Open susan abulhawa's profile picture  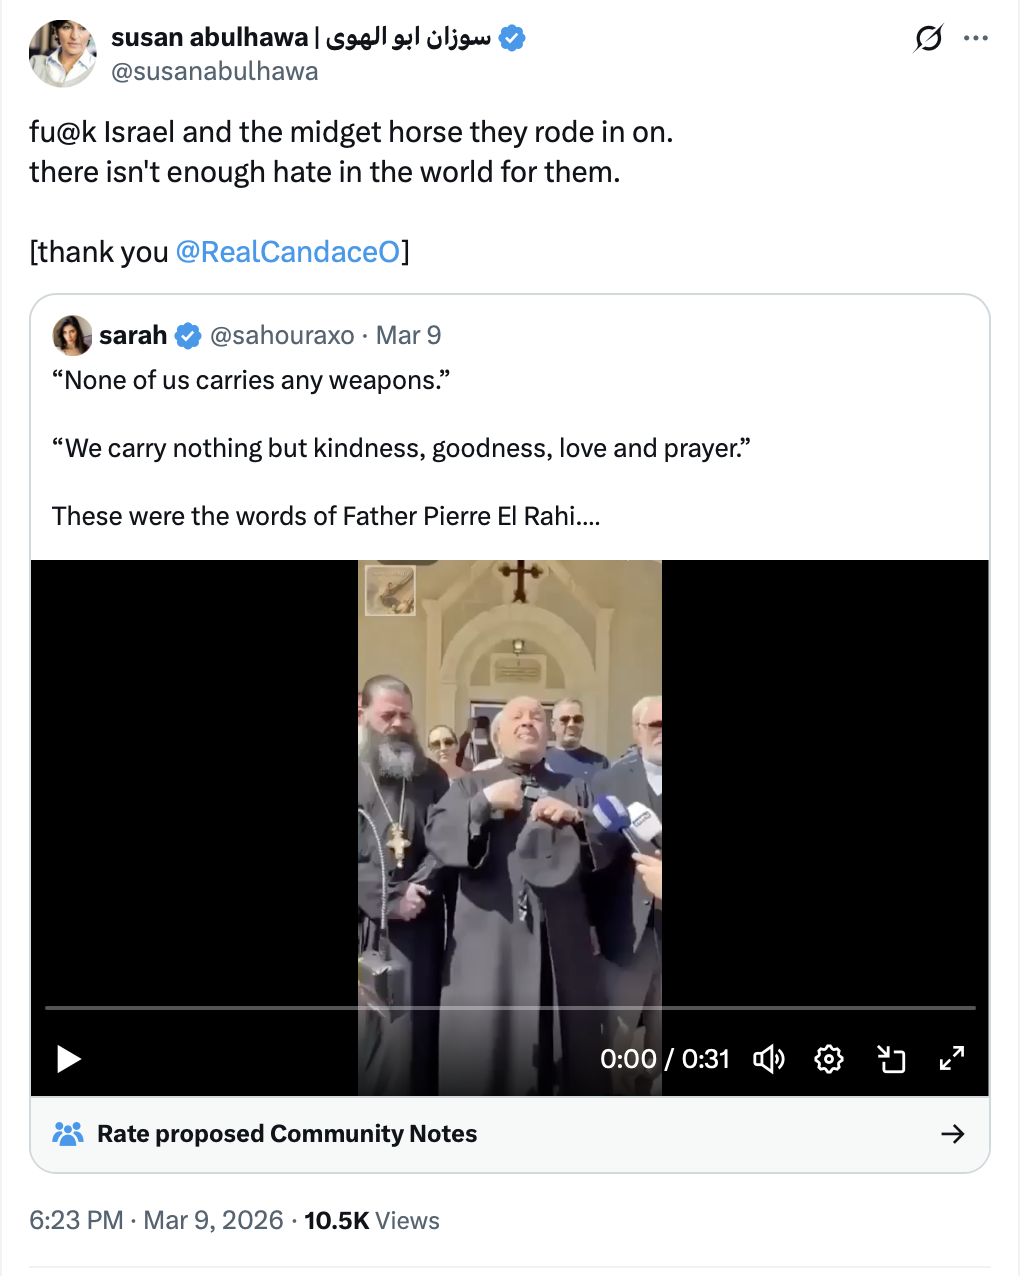[x=63, y=53]
